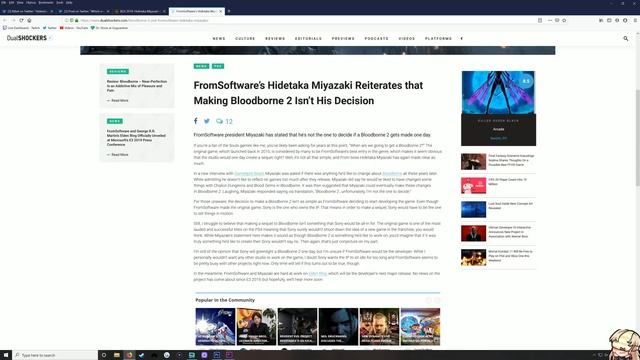The width and height of the screenshot is (640, 360).
Task: Reload the page with the refresh button
Action: [x=21, y=20]
